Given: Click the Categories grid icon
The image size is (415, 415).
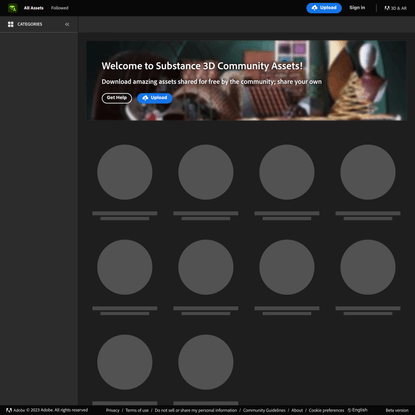Looking at the screenshot, I should point(11,24).
